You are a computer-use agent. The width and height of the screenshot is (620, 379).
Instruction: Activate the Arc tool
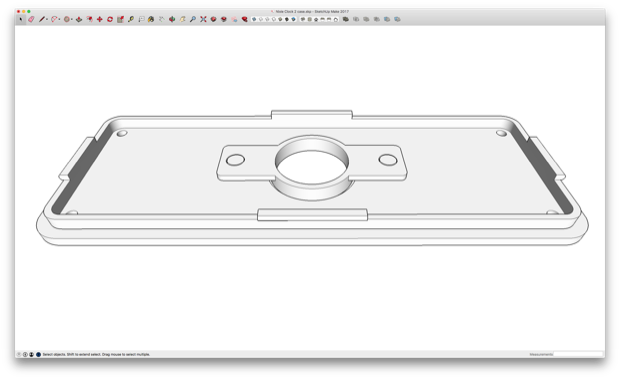pos(54,19)
